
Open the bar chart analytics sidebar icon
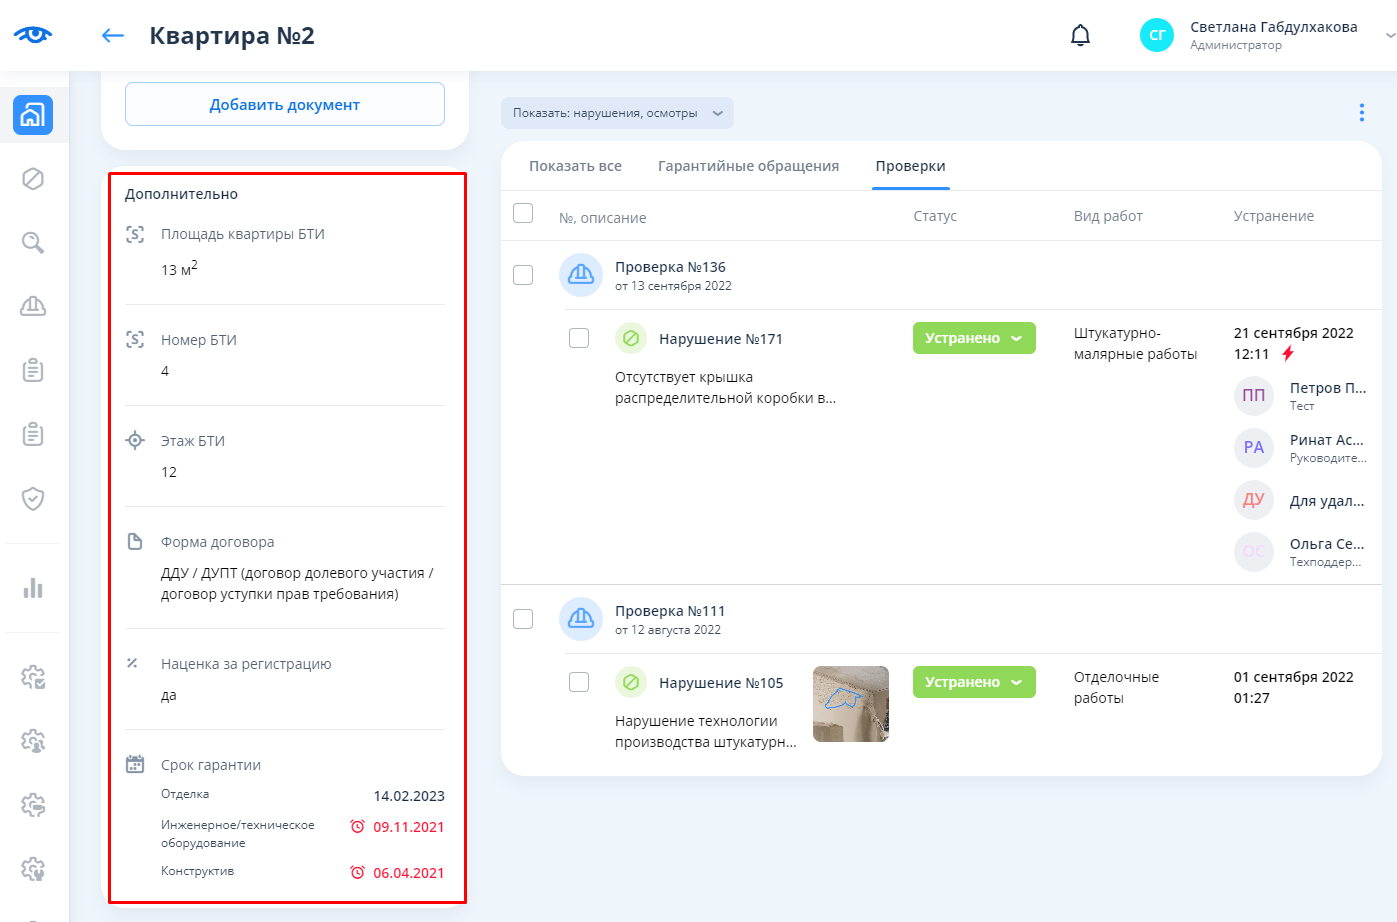33,588
